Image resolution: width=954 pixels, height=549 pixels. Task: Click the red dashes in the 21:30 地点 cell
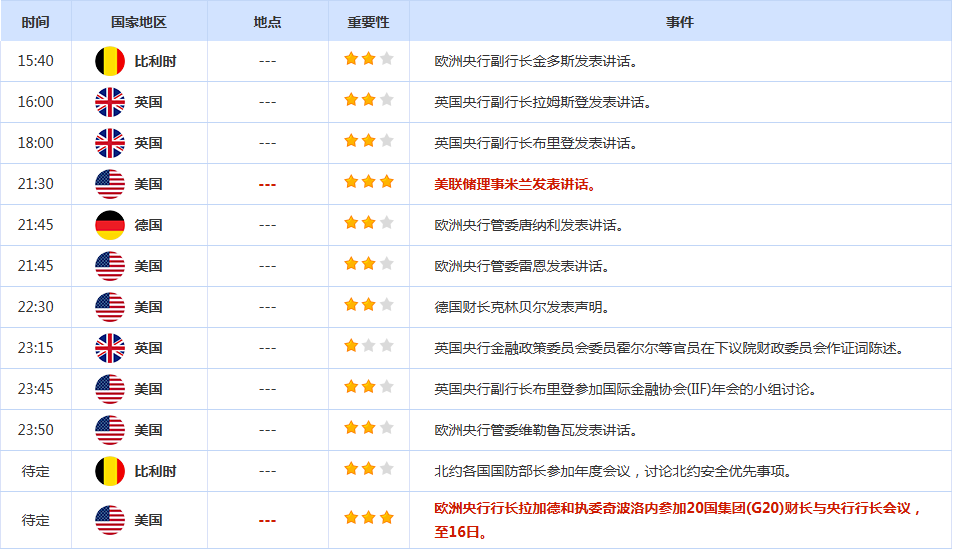(x=267, y=184)
